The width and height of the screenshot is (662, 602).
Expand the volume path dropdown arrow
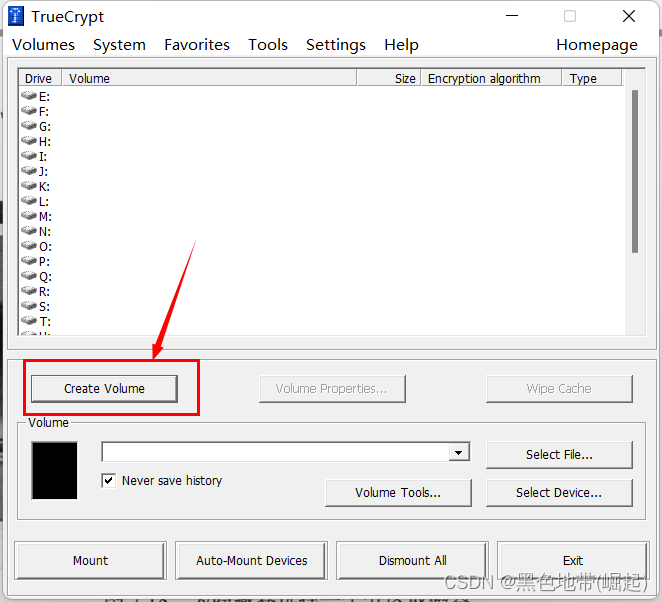459,453
